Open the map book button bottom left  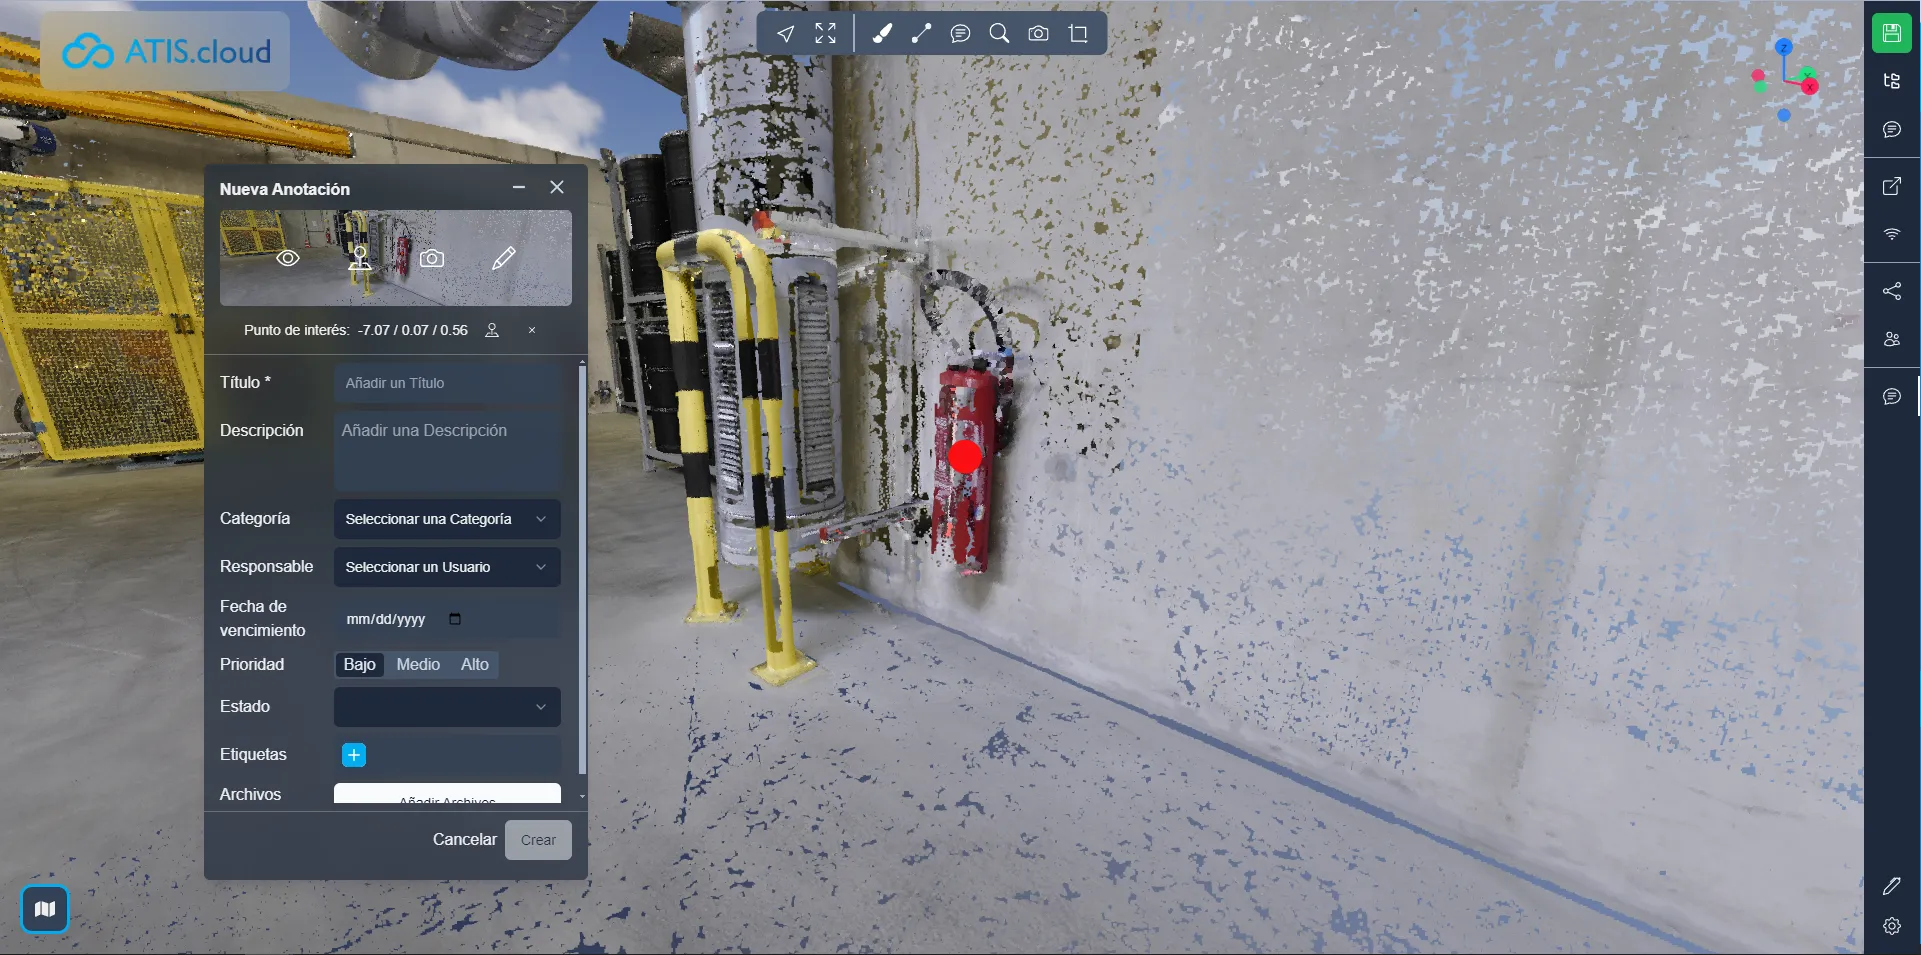coord(45,909)
